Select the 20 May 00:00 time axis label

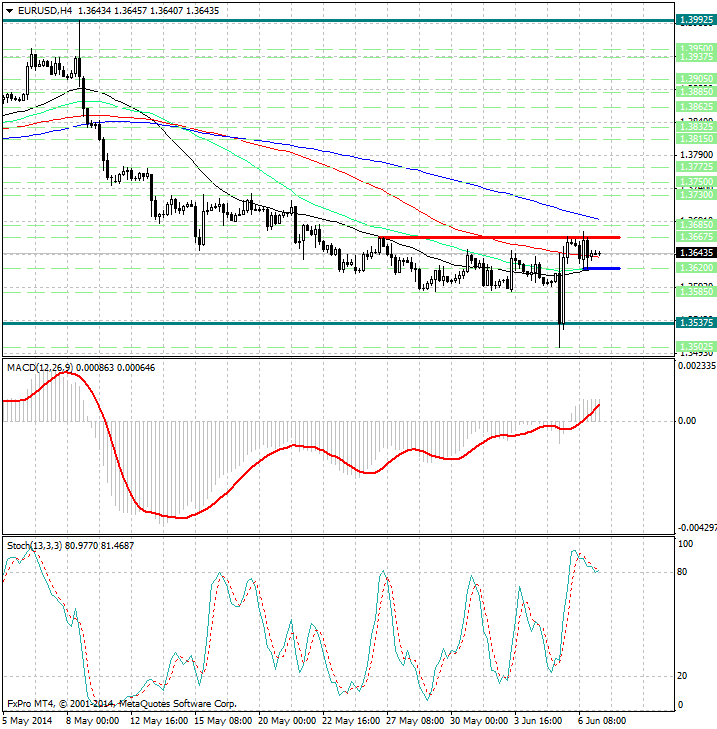(287, 721)
